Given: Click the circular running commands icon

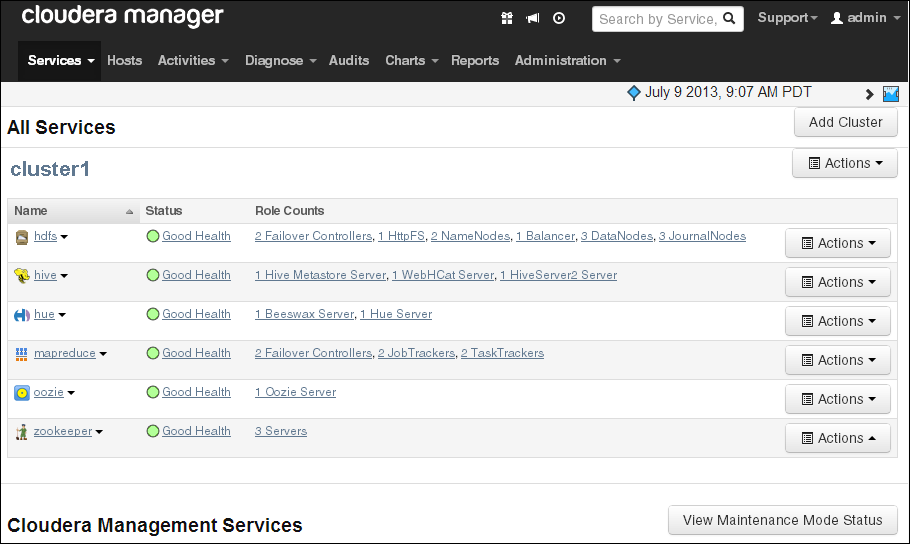Looking at the screenshot, I should (x=558, y=19).
